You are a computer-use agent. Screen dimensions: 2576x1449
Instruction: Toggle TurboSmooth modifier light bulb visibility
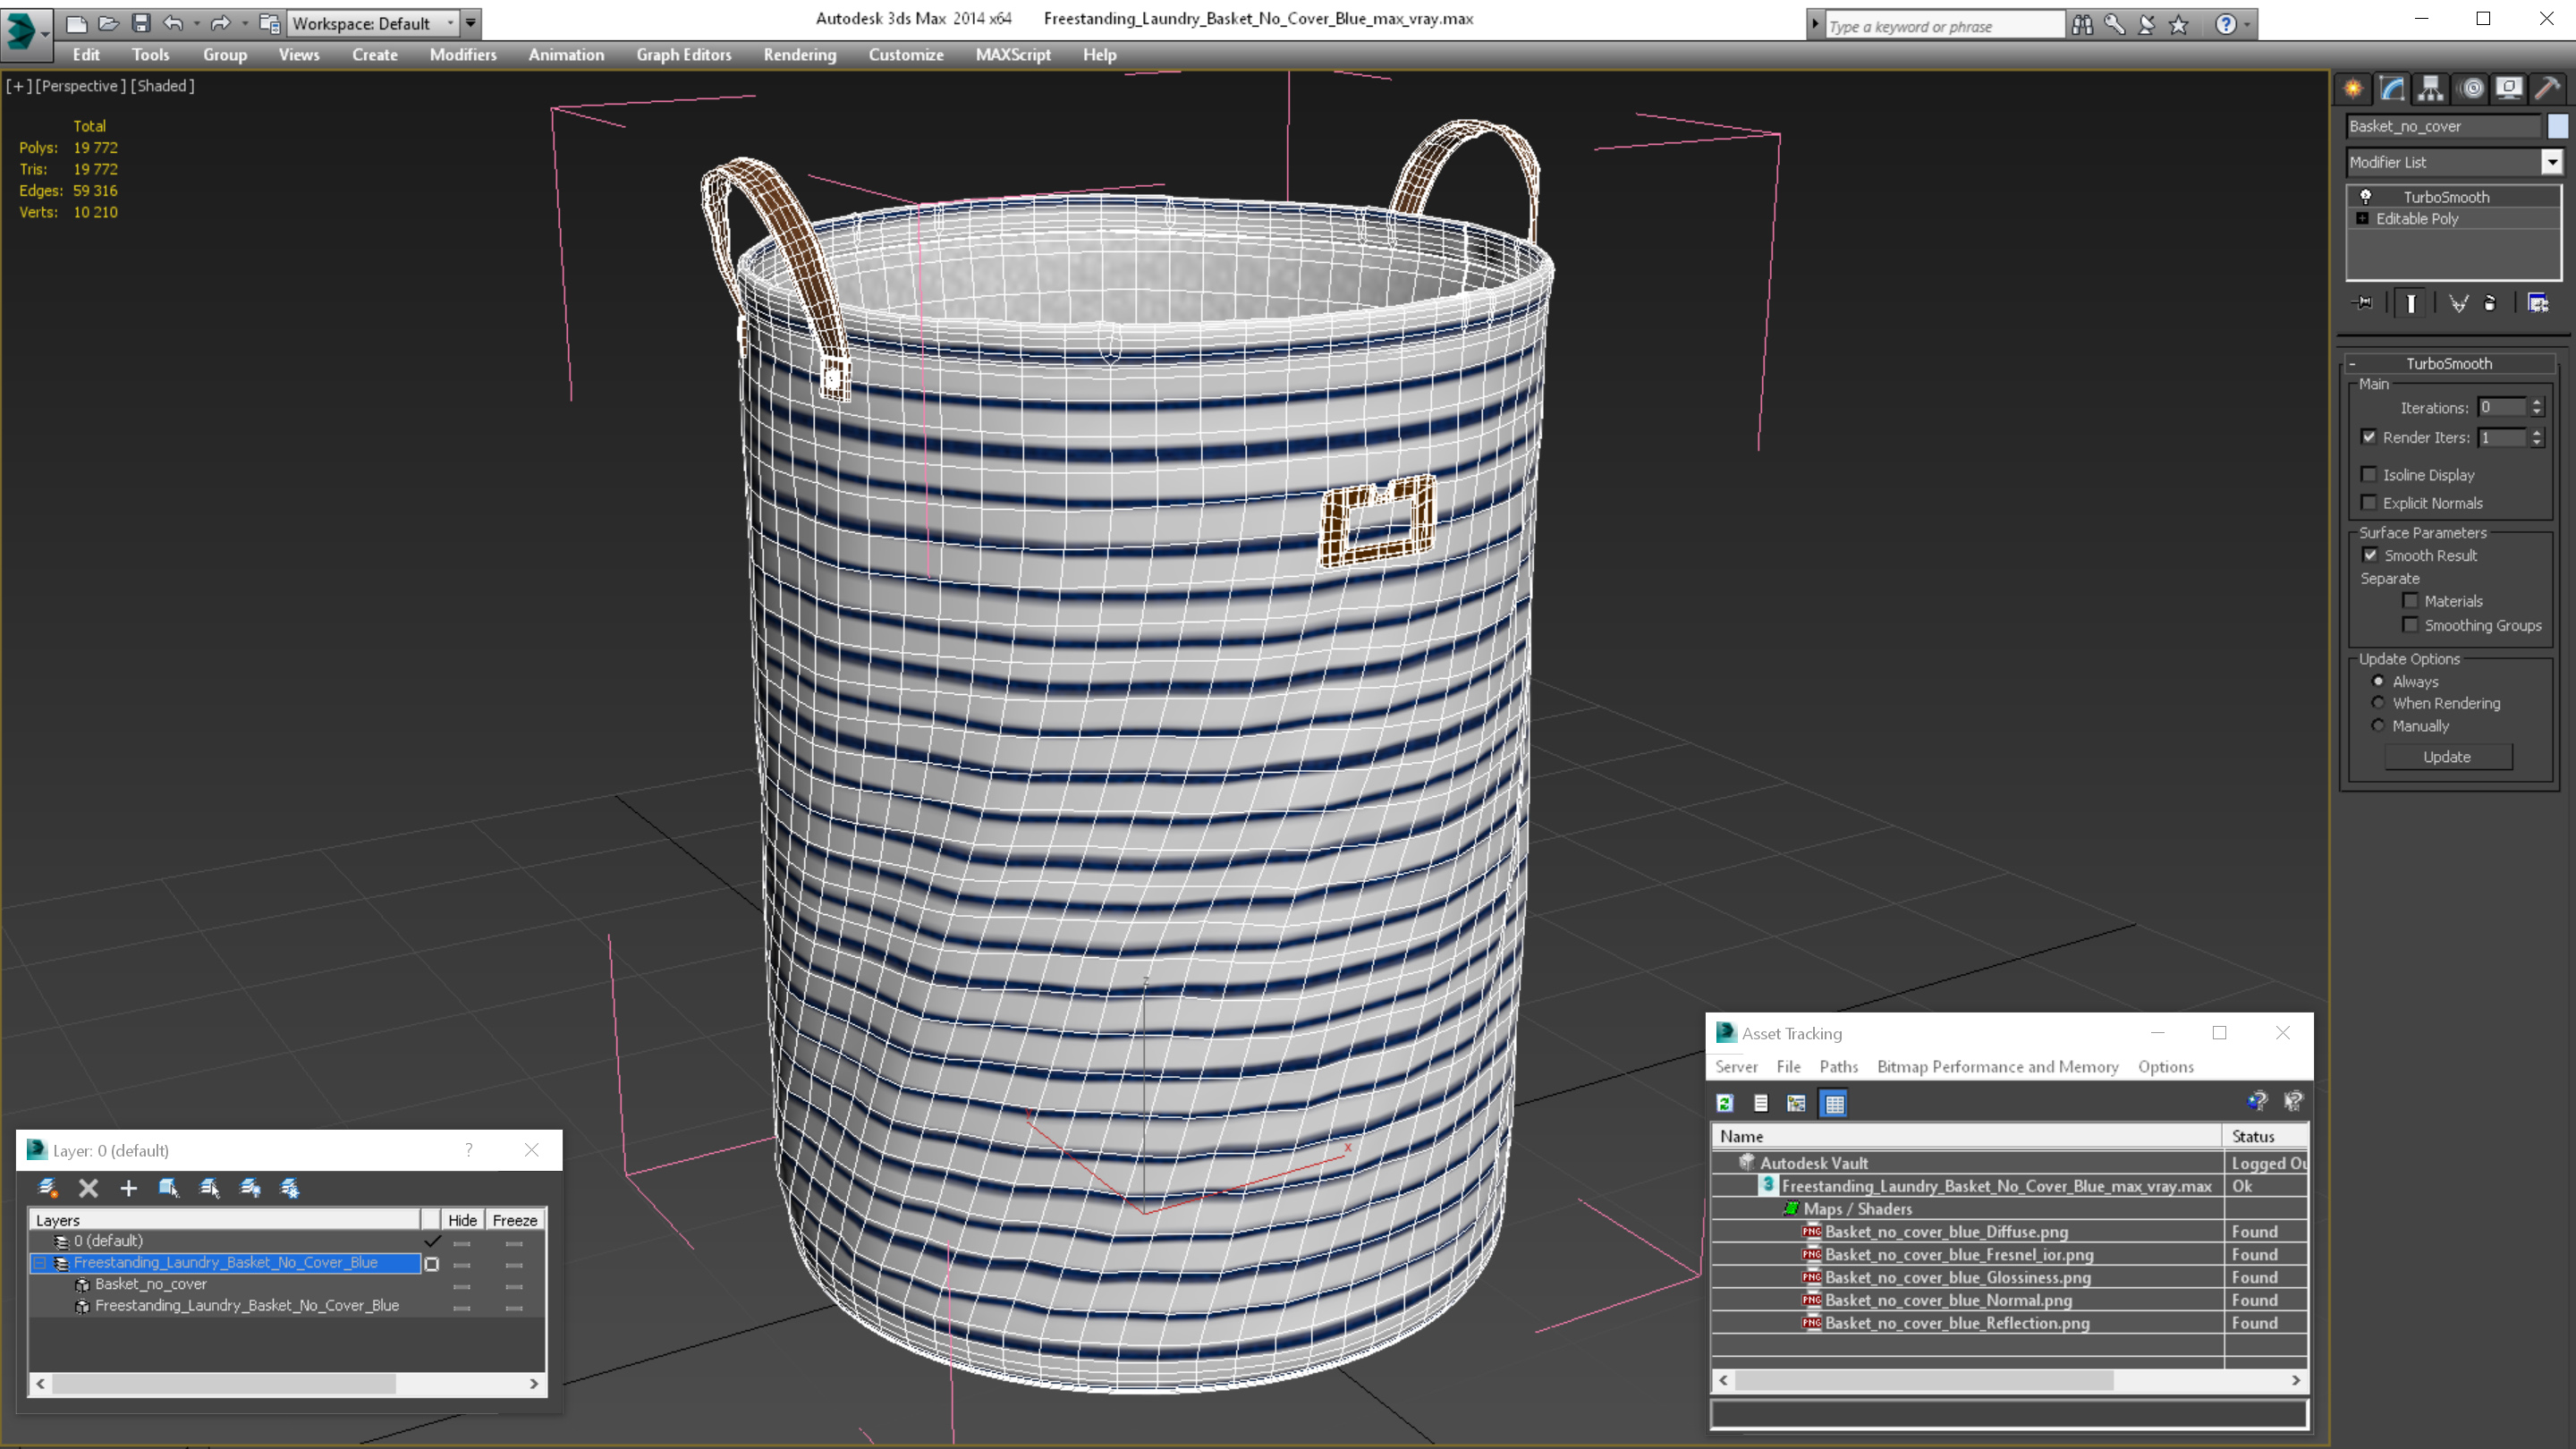(2366, 196)
